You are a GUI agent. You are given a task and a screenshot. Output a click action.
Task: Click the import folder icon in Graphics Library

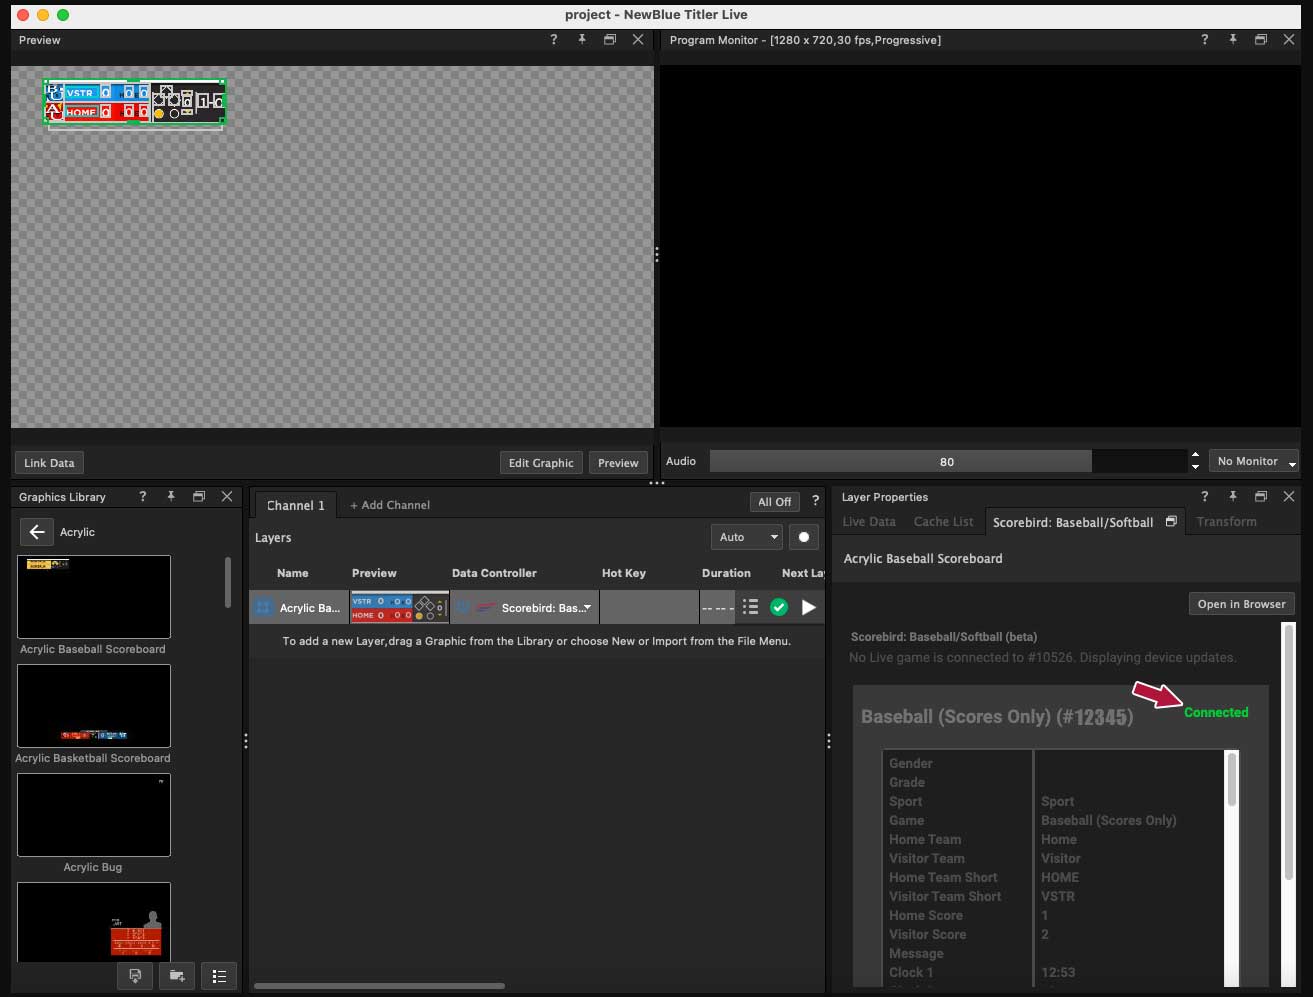177,976
